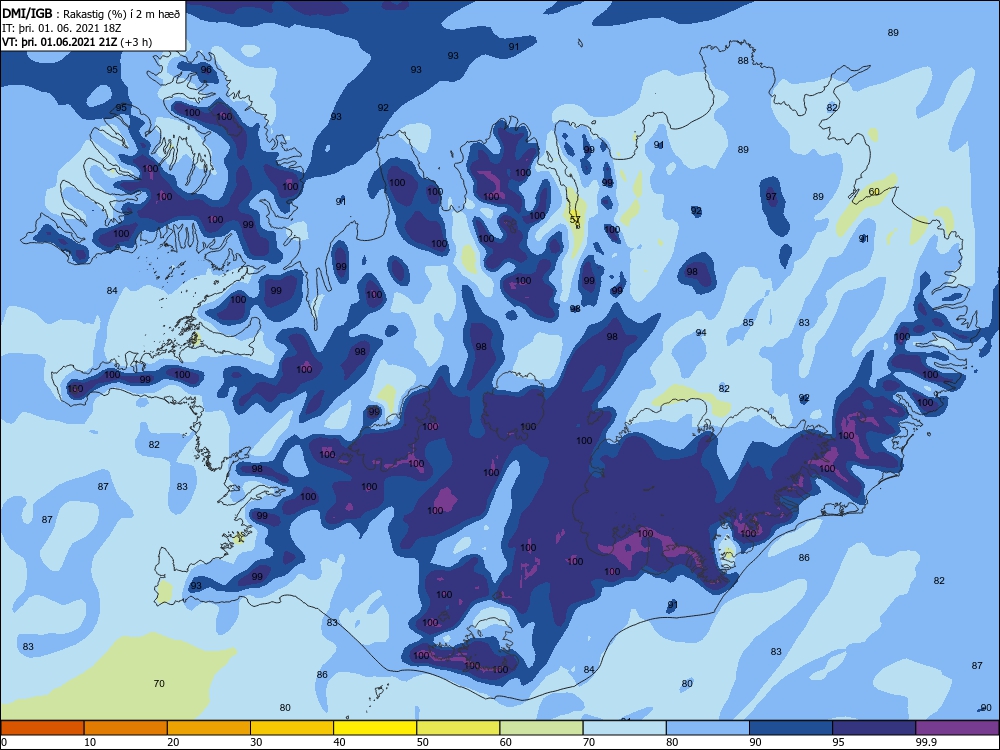Screen dimensions: 1000x750
Task: Click the legend tick label '10'
Action: tap(90, 742)
